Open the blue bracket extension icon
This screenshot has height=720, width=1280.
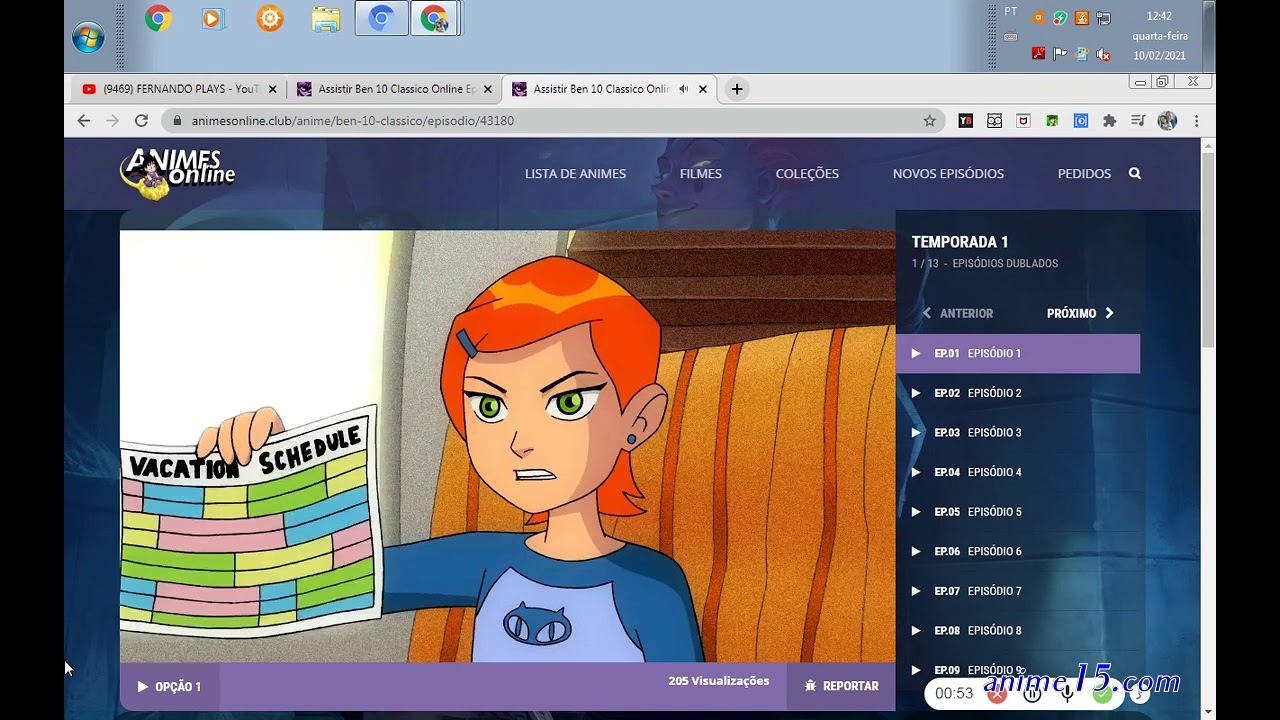[1081, 121]
